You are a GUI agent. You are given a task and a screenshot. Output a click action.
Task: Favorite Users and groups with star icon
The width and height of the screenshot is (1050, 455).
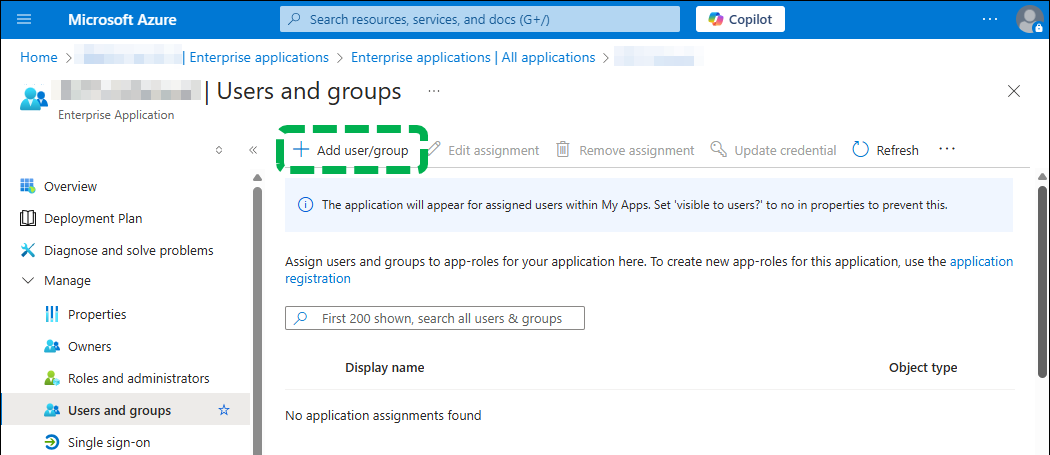click(224, 410)
